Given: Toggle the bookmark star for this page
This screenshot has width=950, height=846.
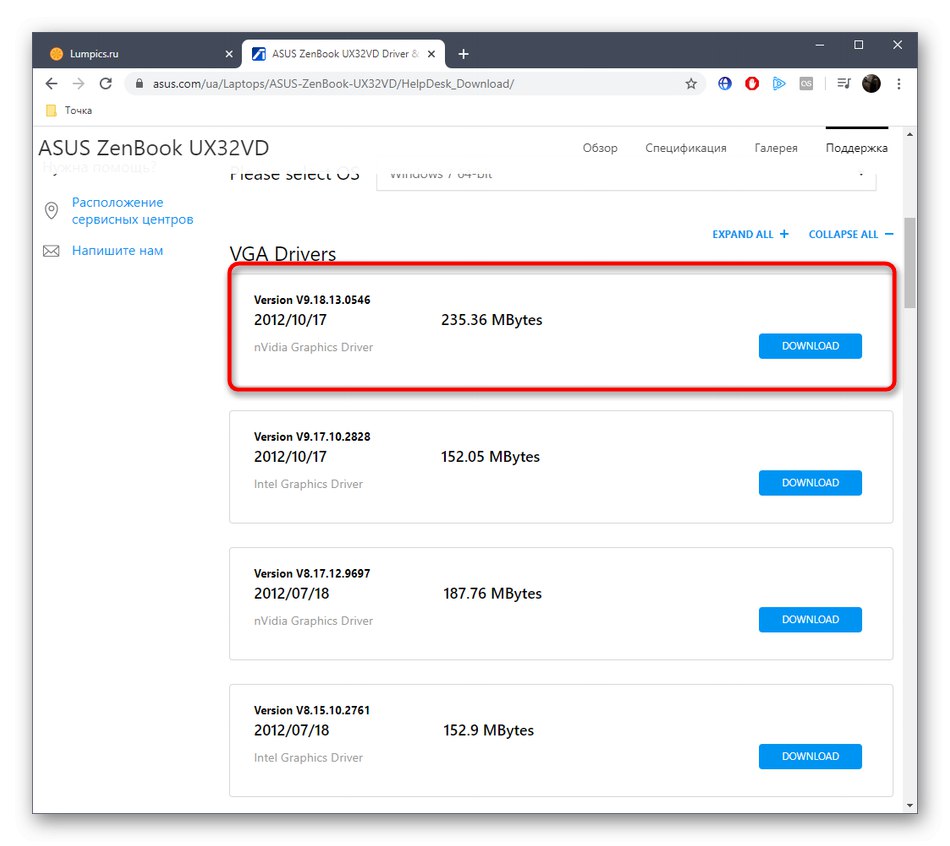Looking at the screenshot, I should point(691,83).
